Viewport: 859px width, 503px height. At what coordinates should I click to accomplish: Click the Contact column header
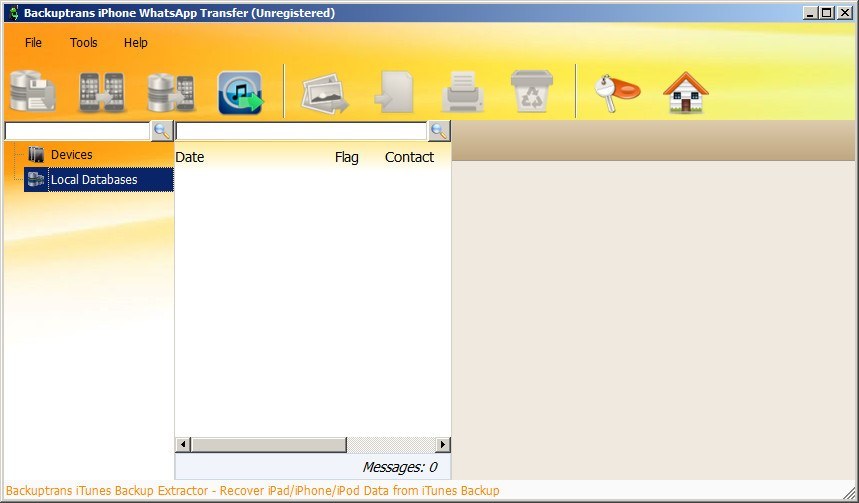click(409, 157)
